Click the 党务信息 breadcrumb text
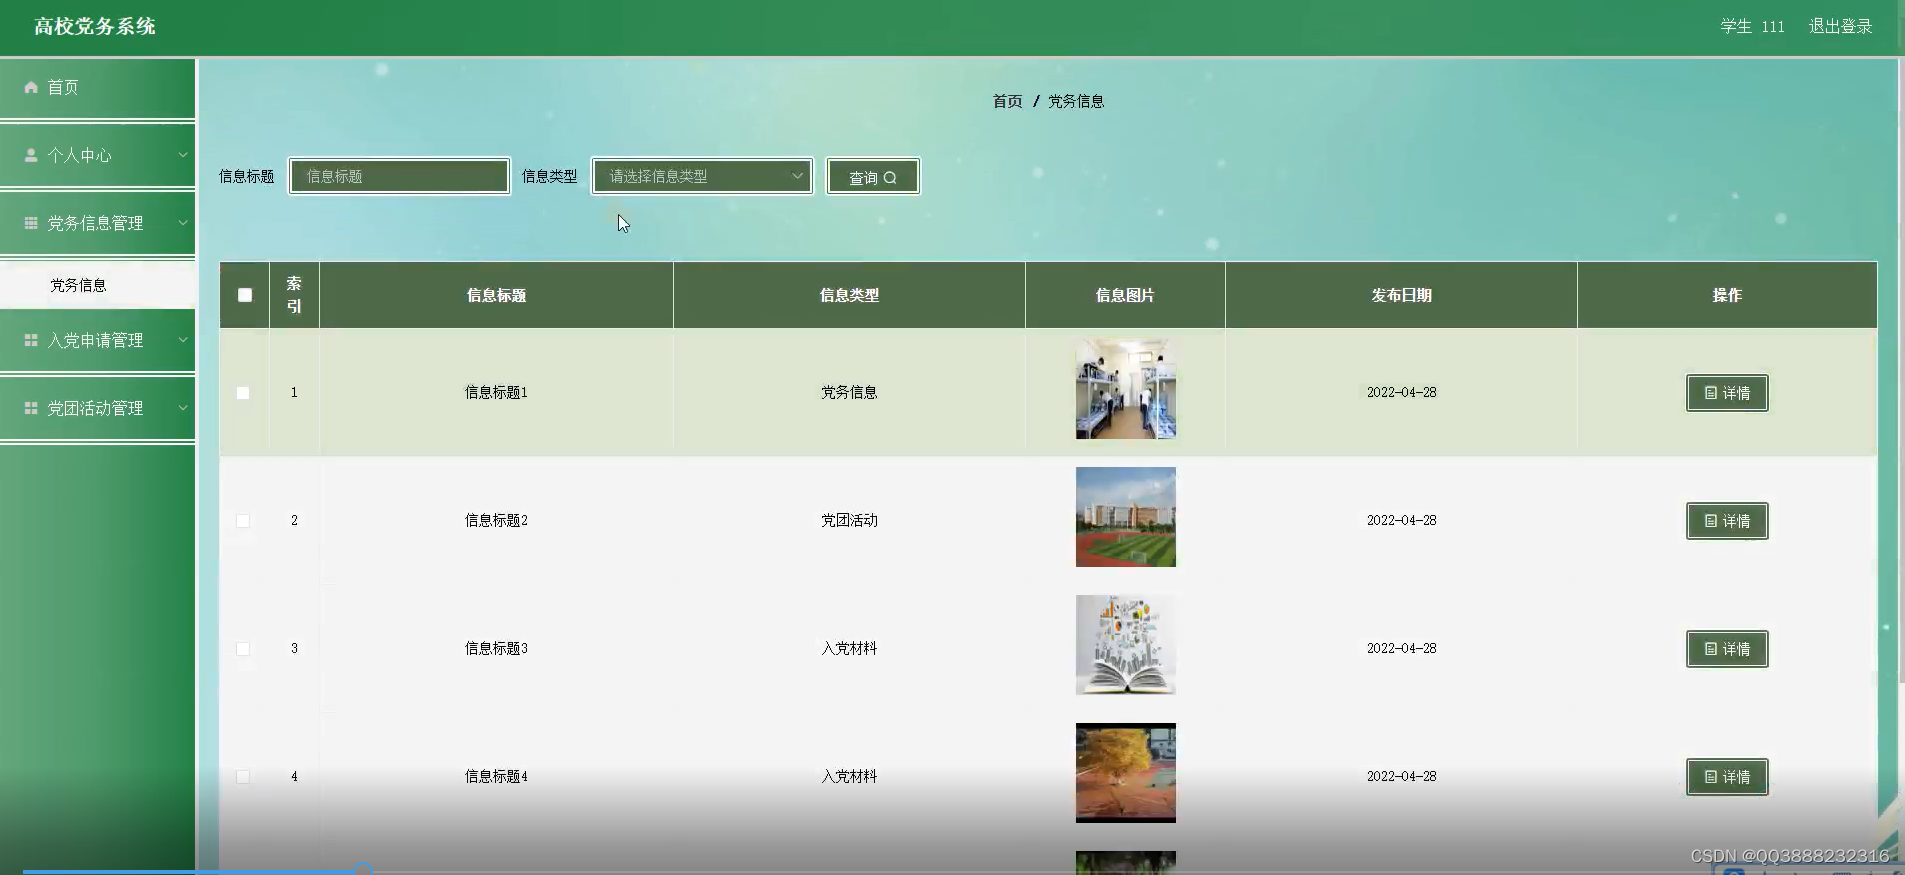Viewport: 1905px width, 875px height. [1076, 101]
